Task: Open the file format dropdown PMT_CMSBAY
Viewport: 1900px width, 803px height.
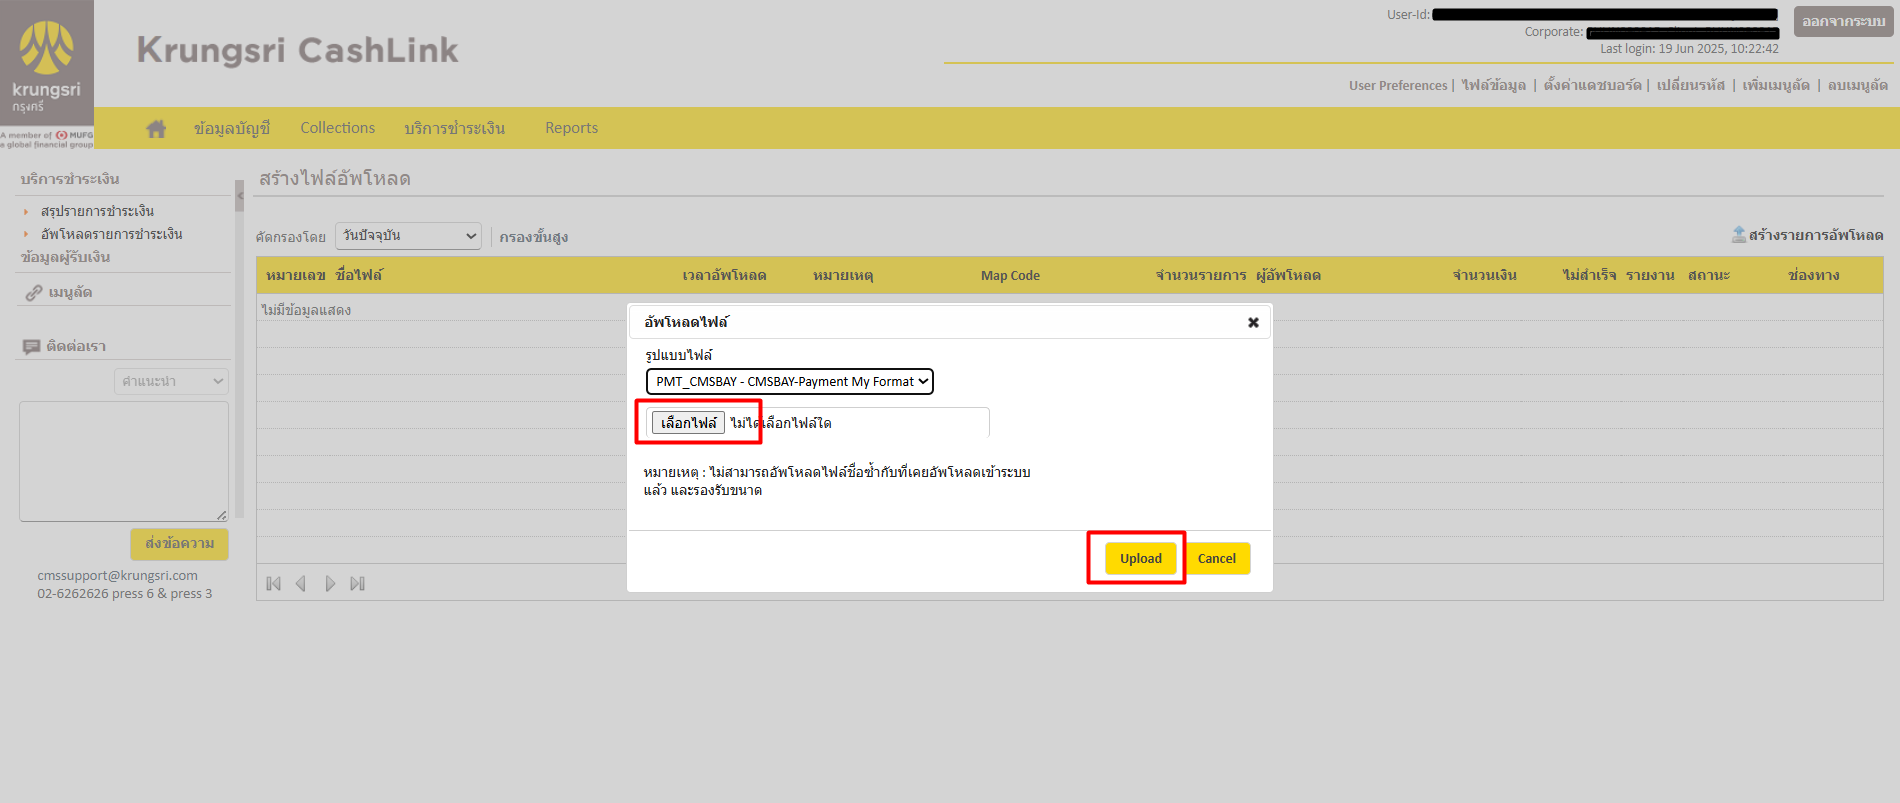Action: [790, 381]
